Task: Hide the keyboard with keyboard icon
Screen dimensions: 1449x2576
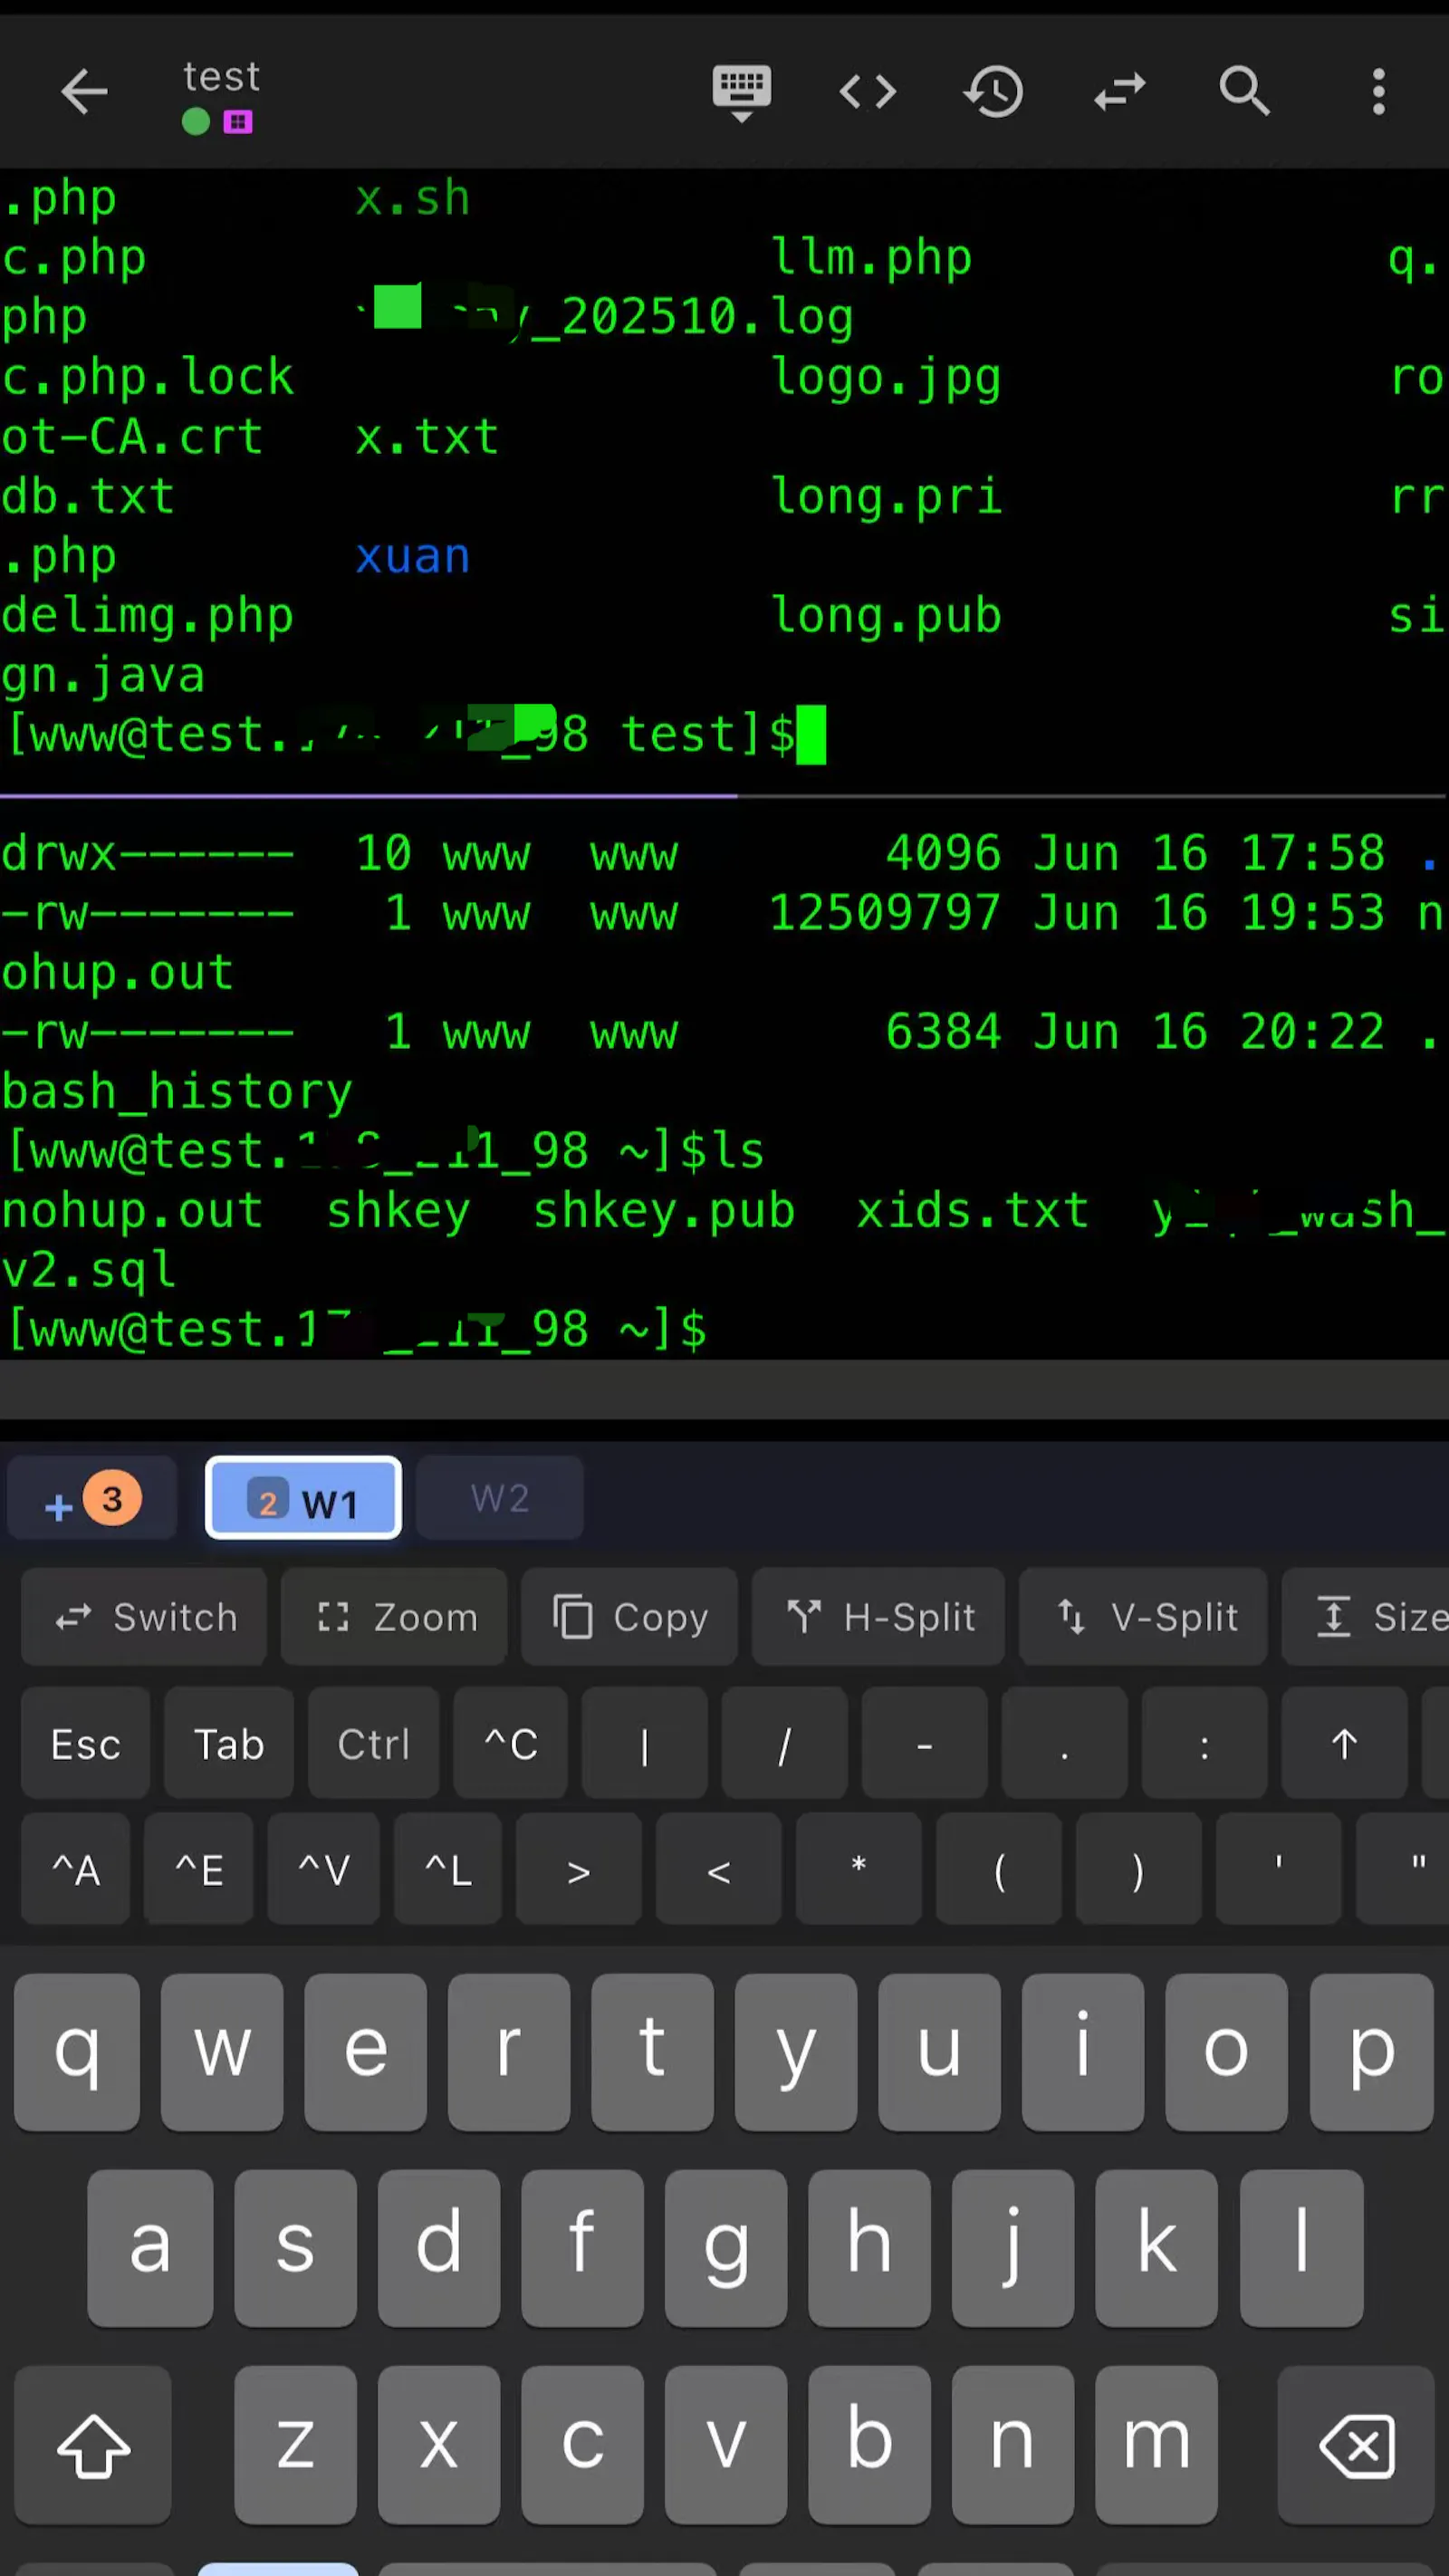Action: [741, 93]
